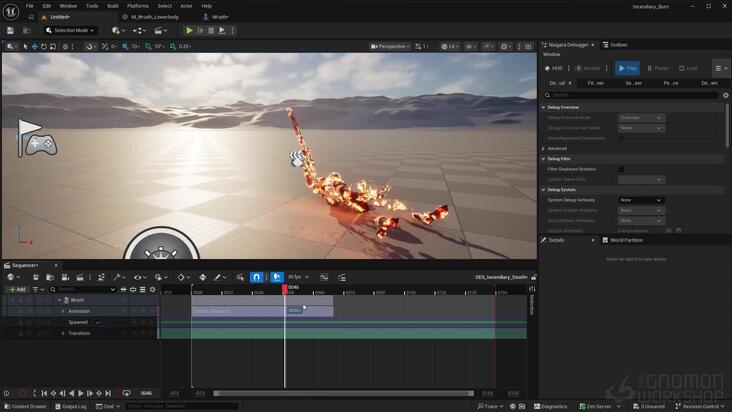Collapse the Debug Overview section

[x=543, y=107]
